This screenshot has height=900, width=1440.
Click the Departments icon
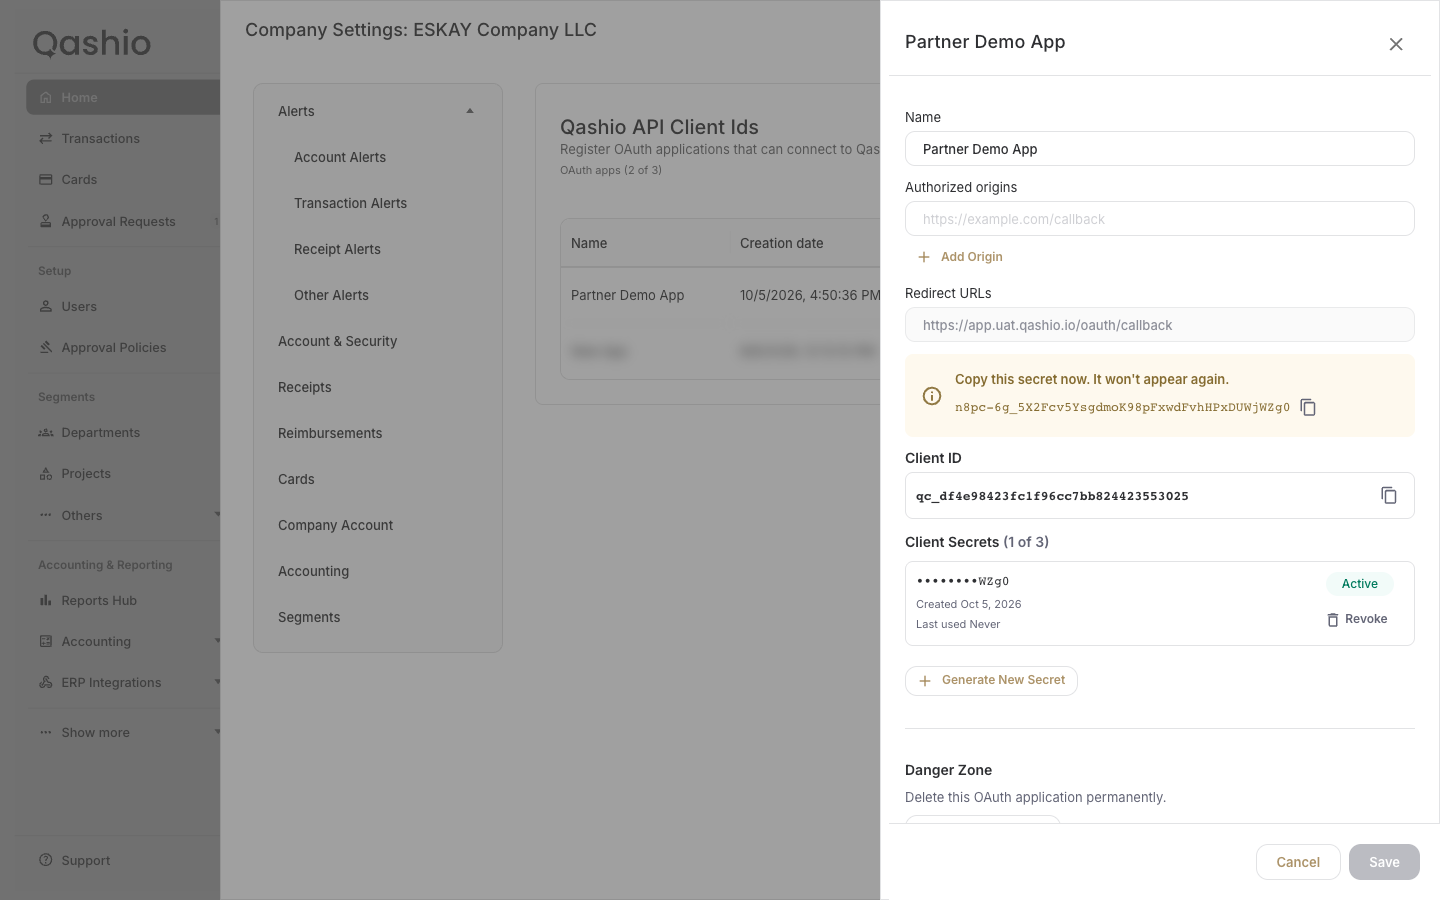(46, 433)
